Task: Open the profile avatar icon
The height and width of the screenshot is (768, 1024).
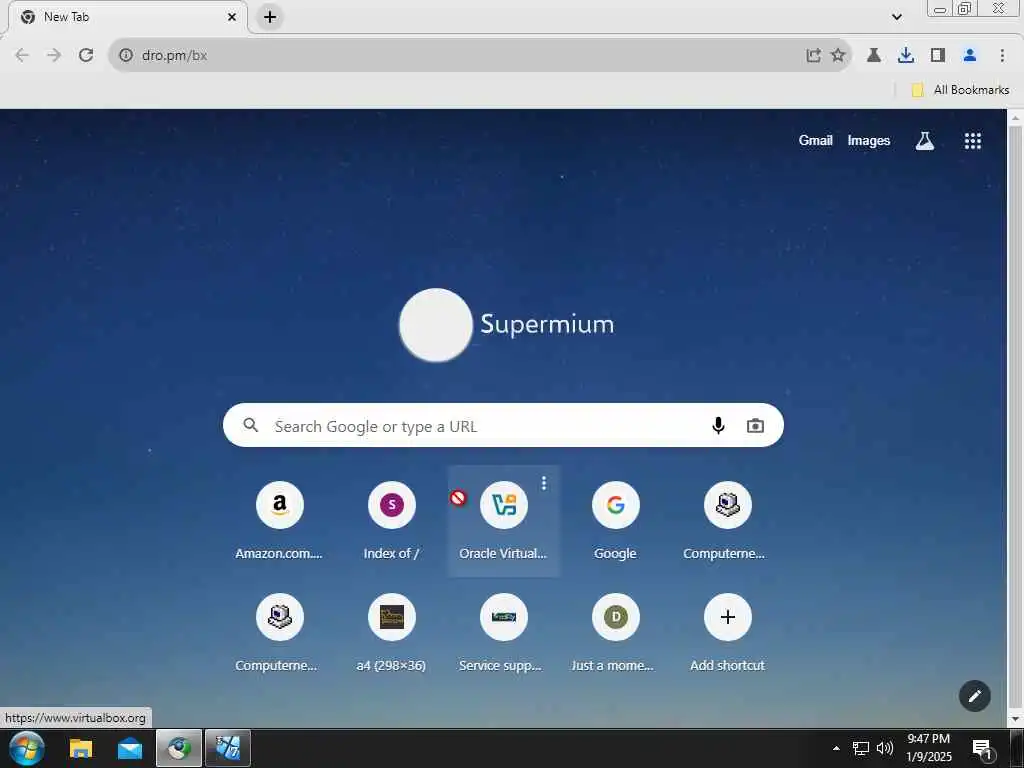Action: (x=970, y=55)
